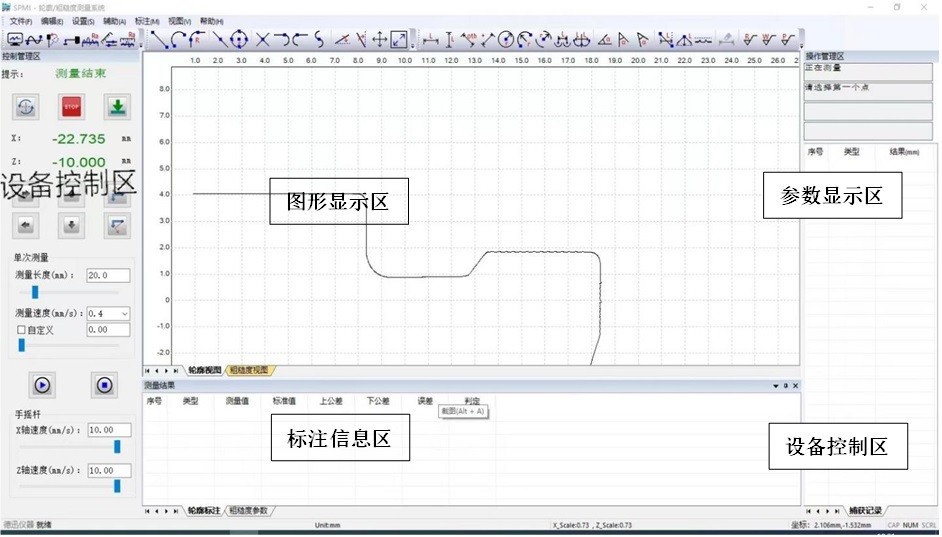
Task: Switch to the 粗糙度视图 tab
Action: (x=250, y=370)
